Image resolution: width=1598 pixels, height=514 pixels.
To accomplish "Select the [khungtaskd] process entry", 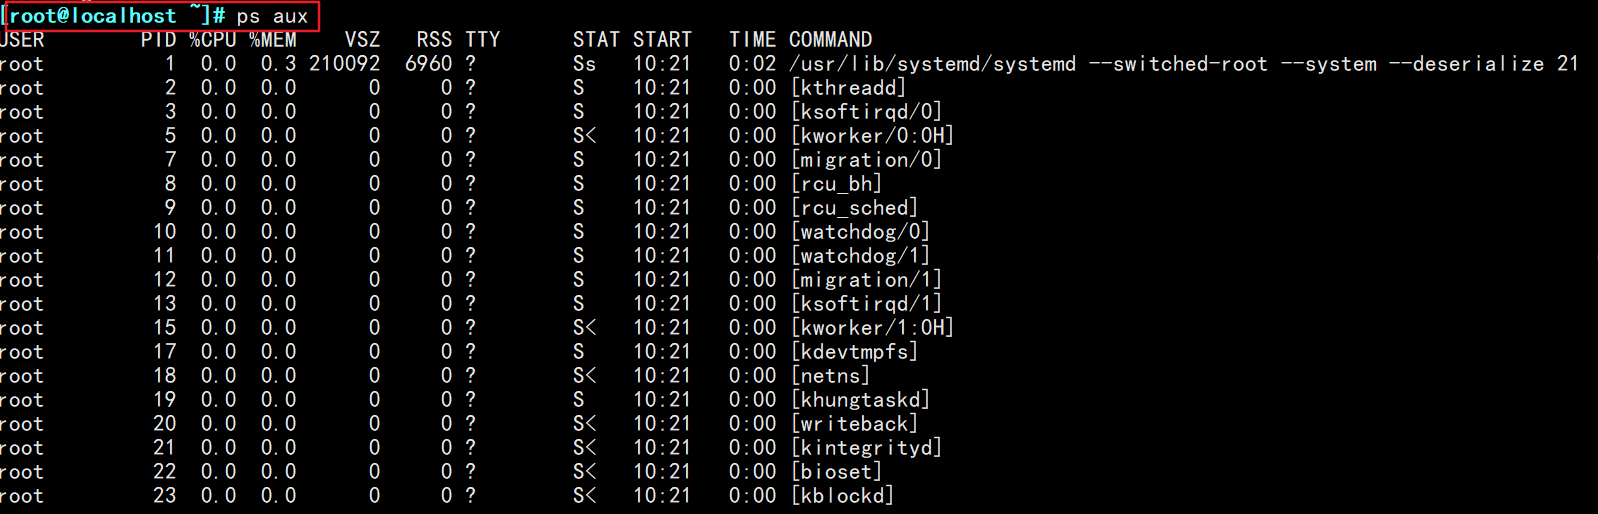I will click(x=860, y=400).
